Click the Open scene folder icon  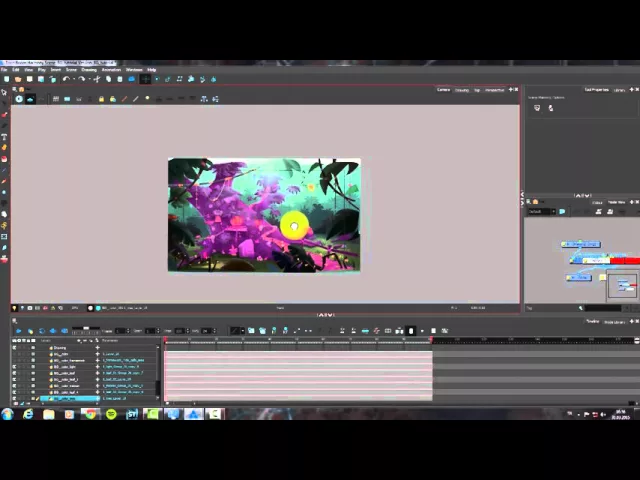click(x=18, y=79)
